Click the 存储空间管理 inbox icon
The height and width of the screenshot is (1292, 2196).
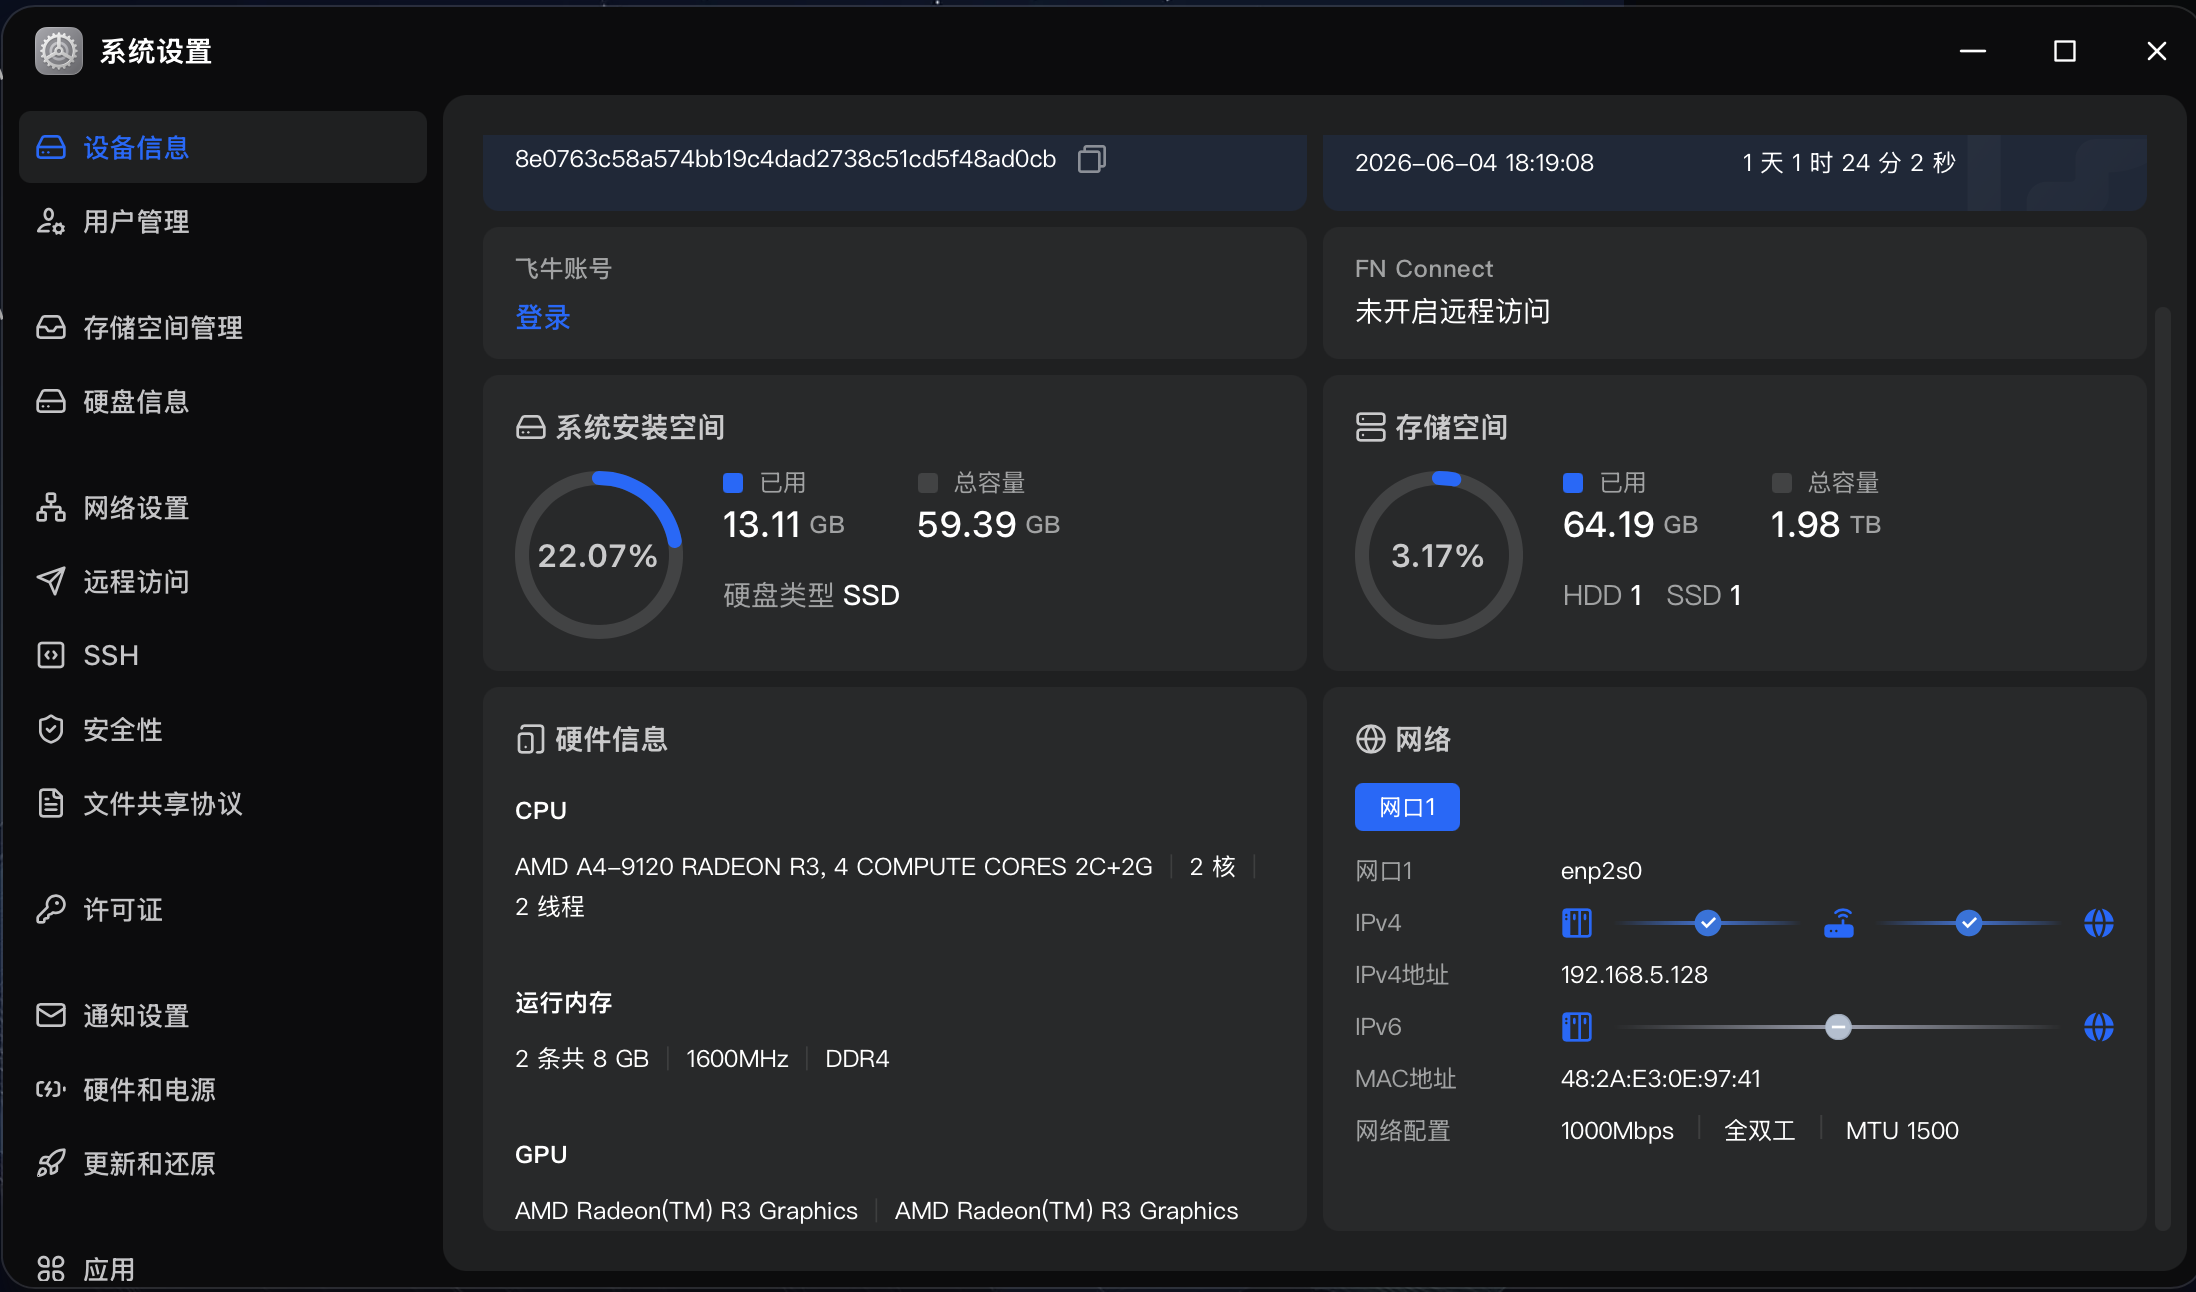[51, 327]
